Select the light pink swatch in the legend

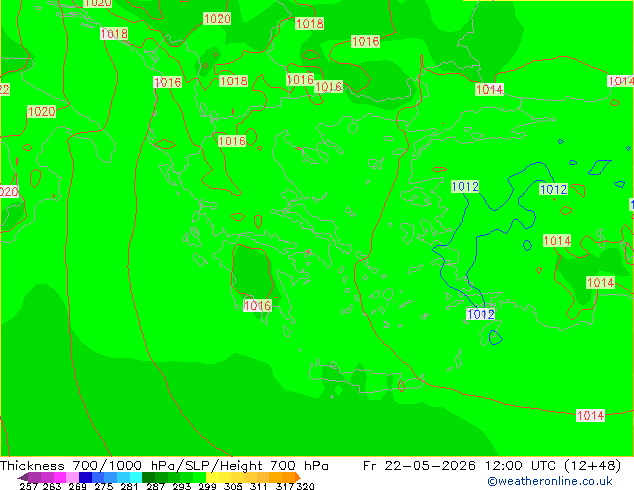coord(72,477)
